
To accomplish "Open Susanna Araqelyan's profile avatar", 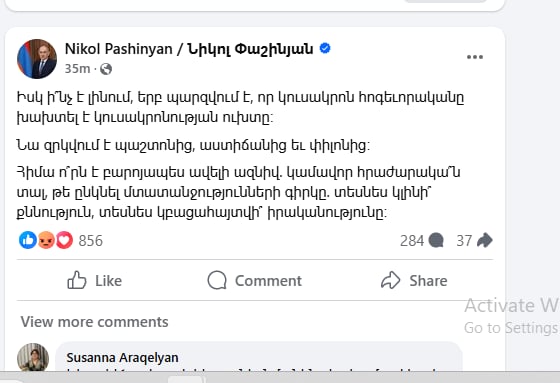I will (x=33, y=357).
